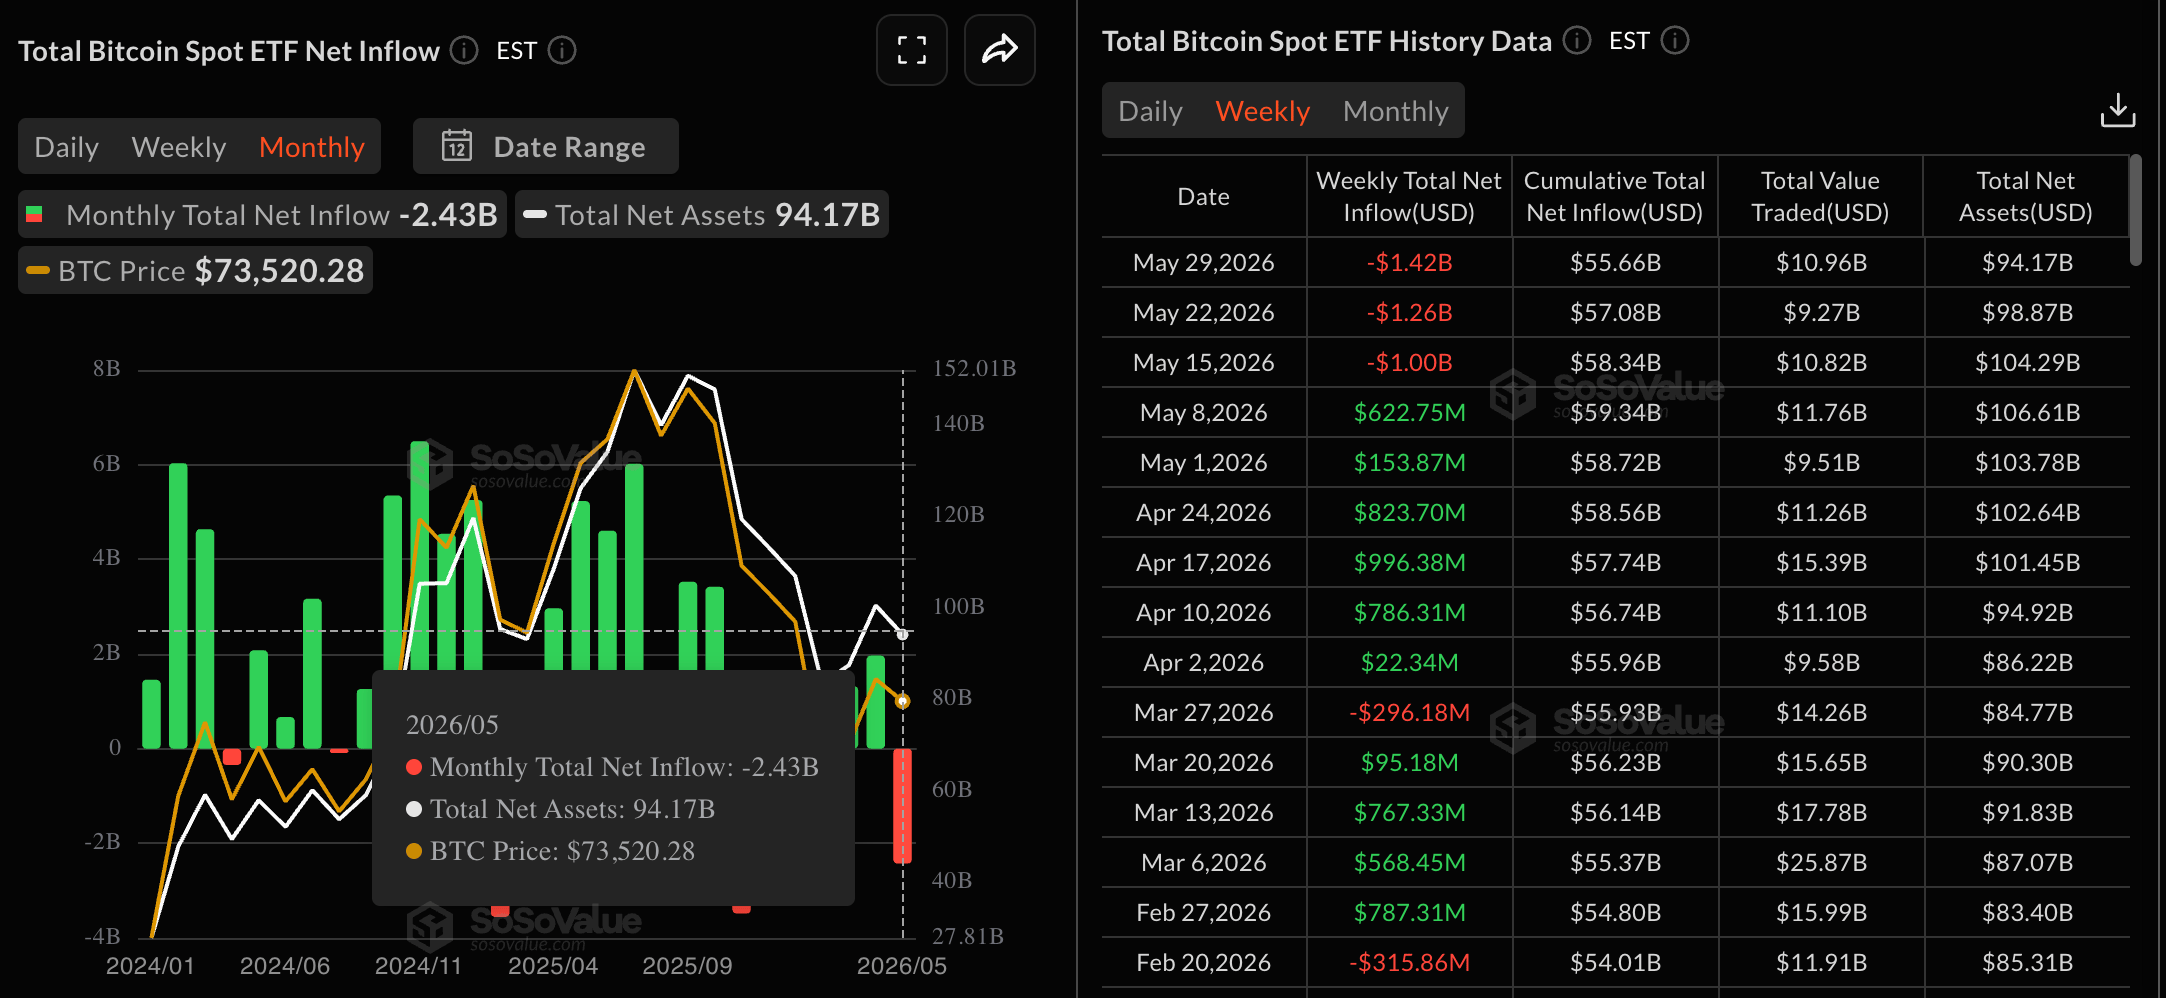Switch chart to Weekly view

coord(179,147)
